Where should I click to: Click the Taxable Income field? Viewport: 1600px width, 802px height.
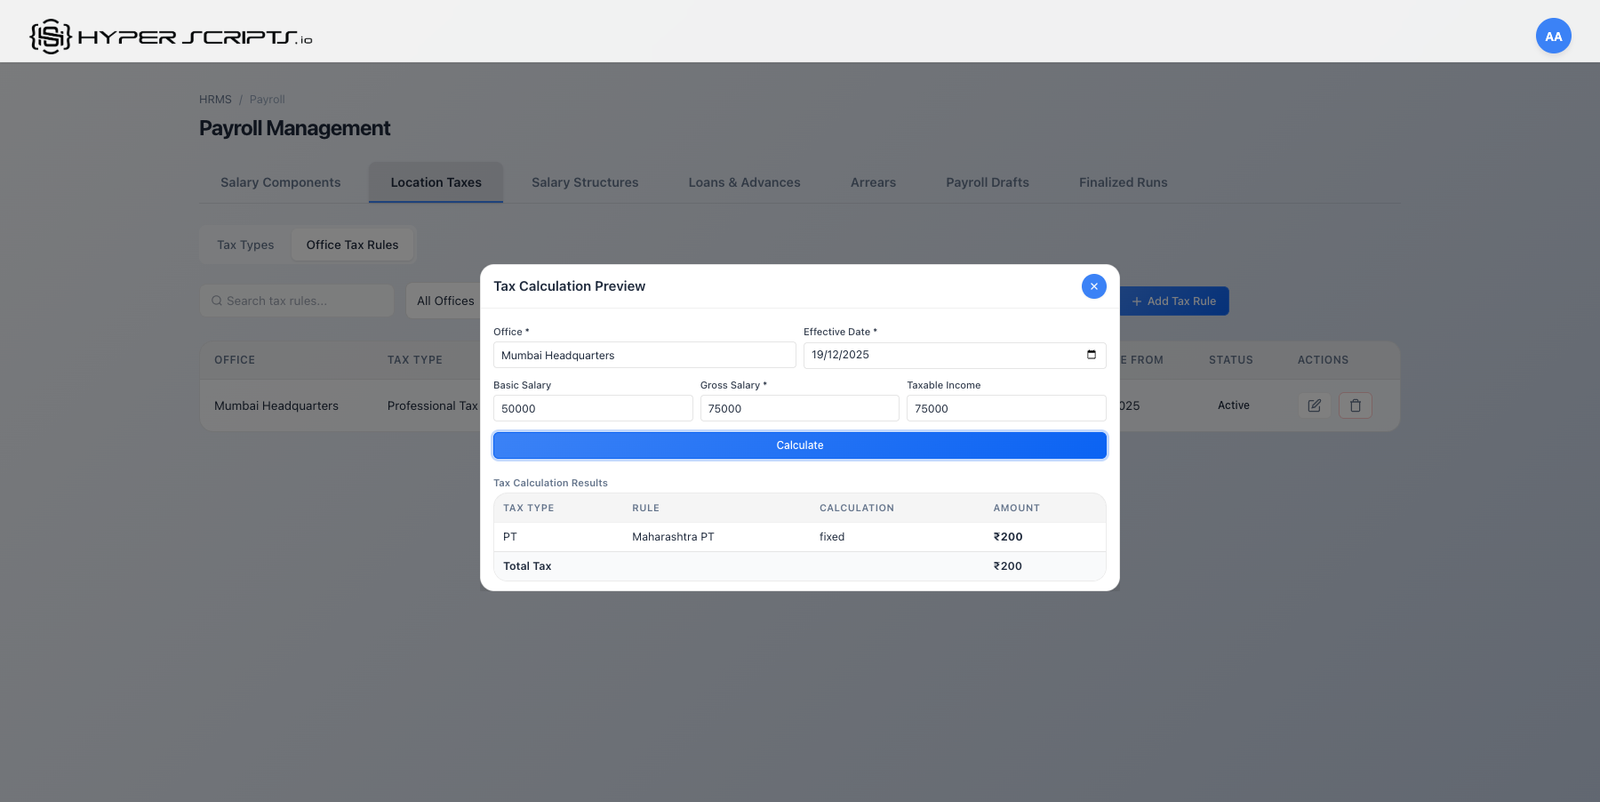1005,409
